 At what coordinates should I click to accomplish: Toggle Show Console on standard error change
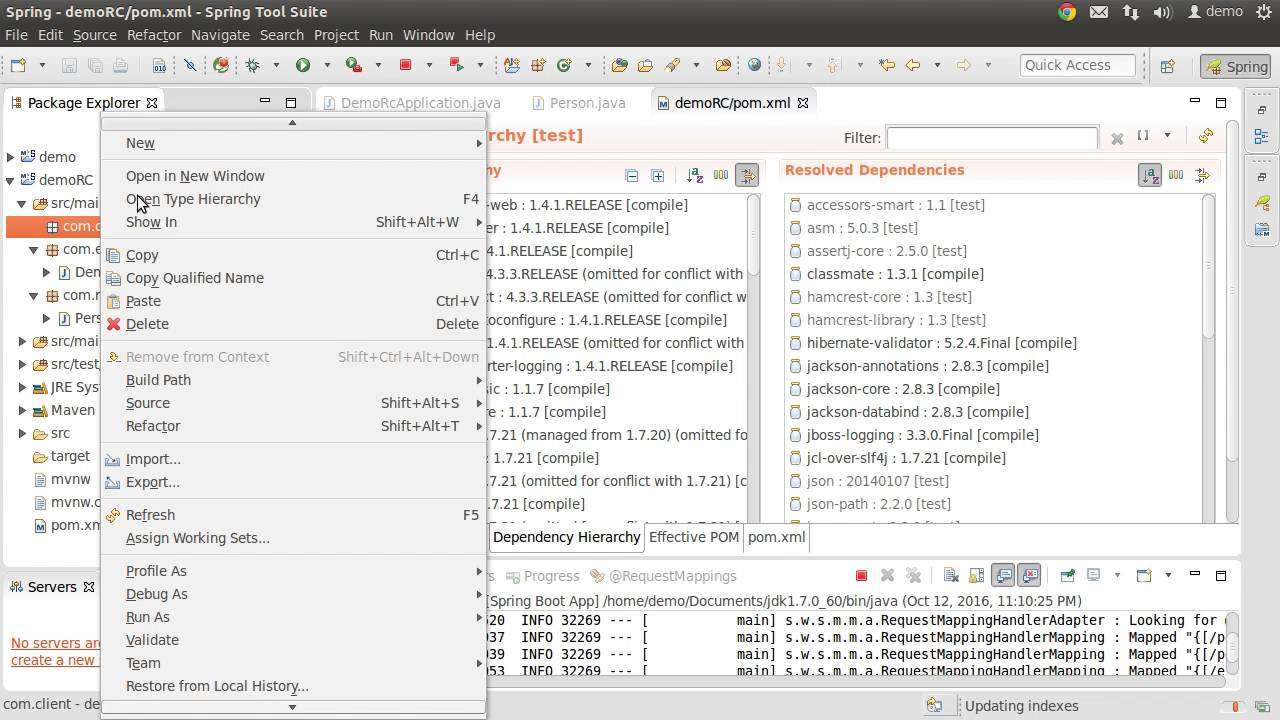coord(1029,575)
